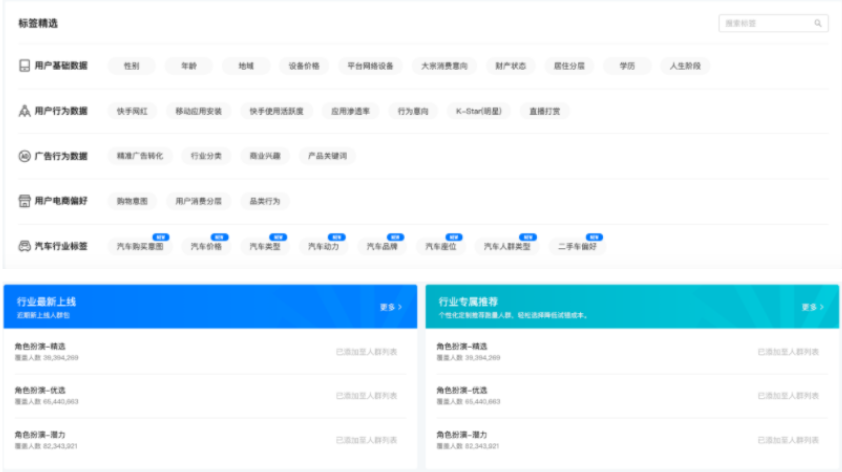
Task: Select the 汽车购买意图 tag
Action: point(140,246)
